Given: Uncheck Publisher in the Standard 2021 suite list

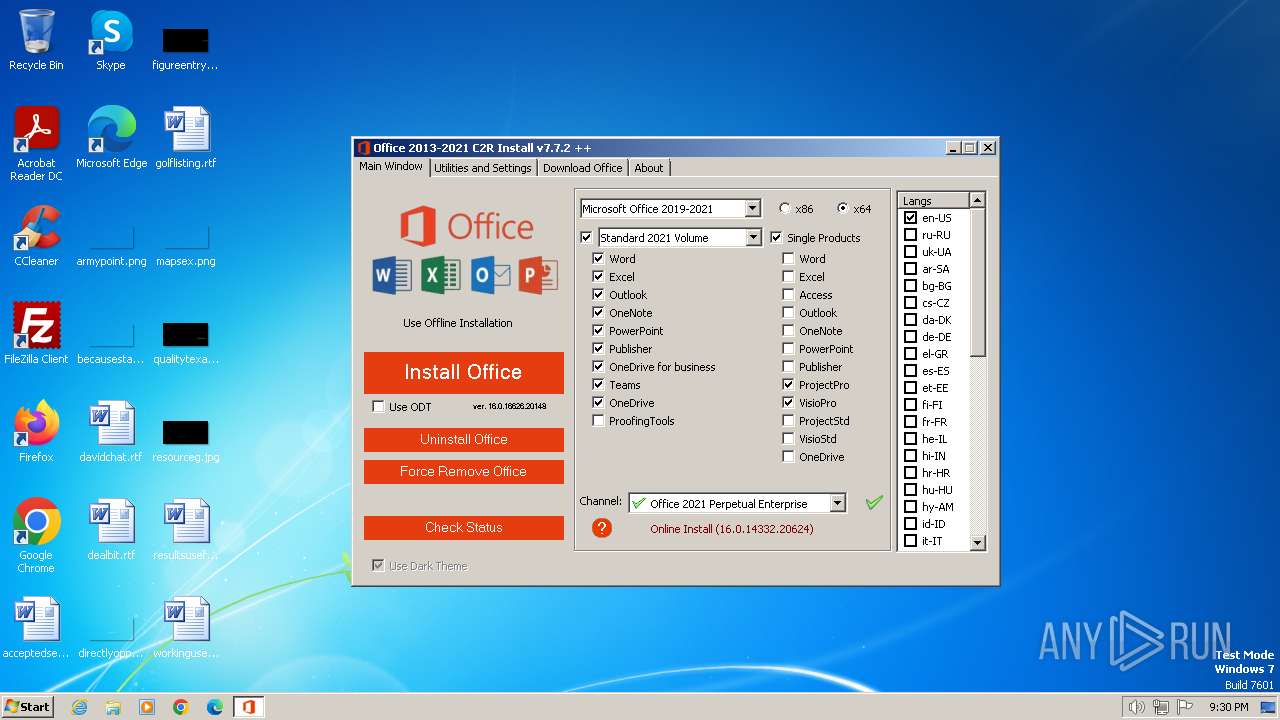Looking at the screenshot, I should [x=598, y=349].
